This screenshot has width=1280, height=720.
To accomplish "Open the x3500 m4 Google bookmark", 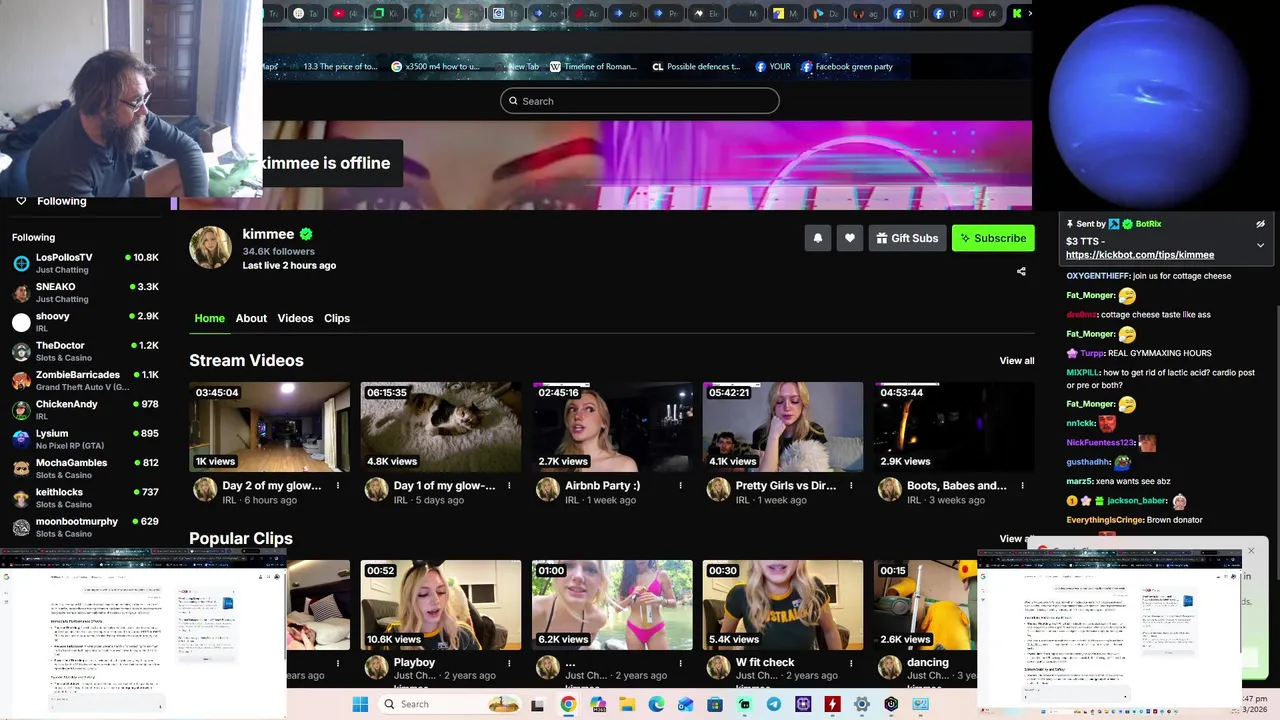I will (435, 67).
